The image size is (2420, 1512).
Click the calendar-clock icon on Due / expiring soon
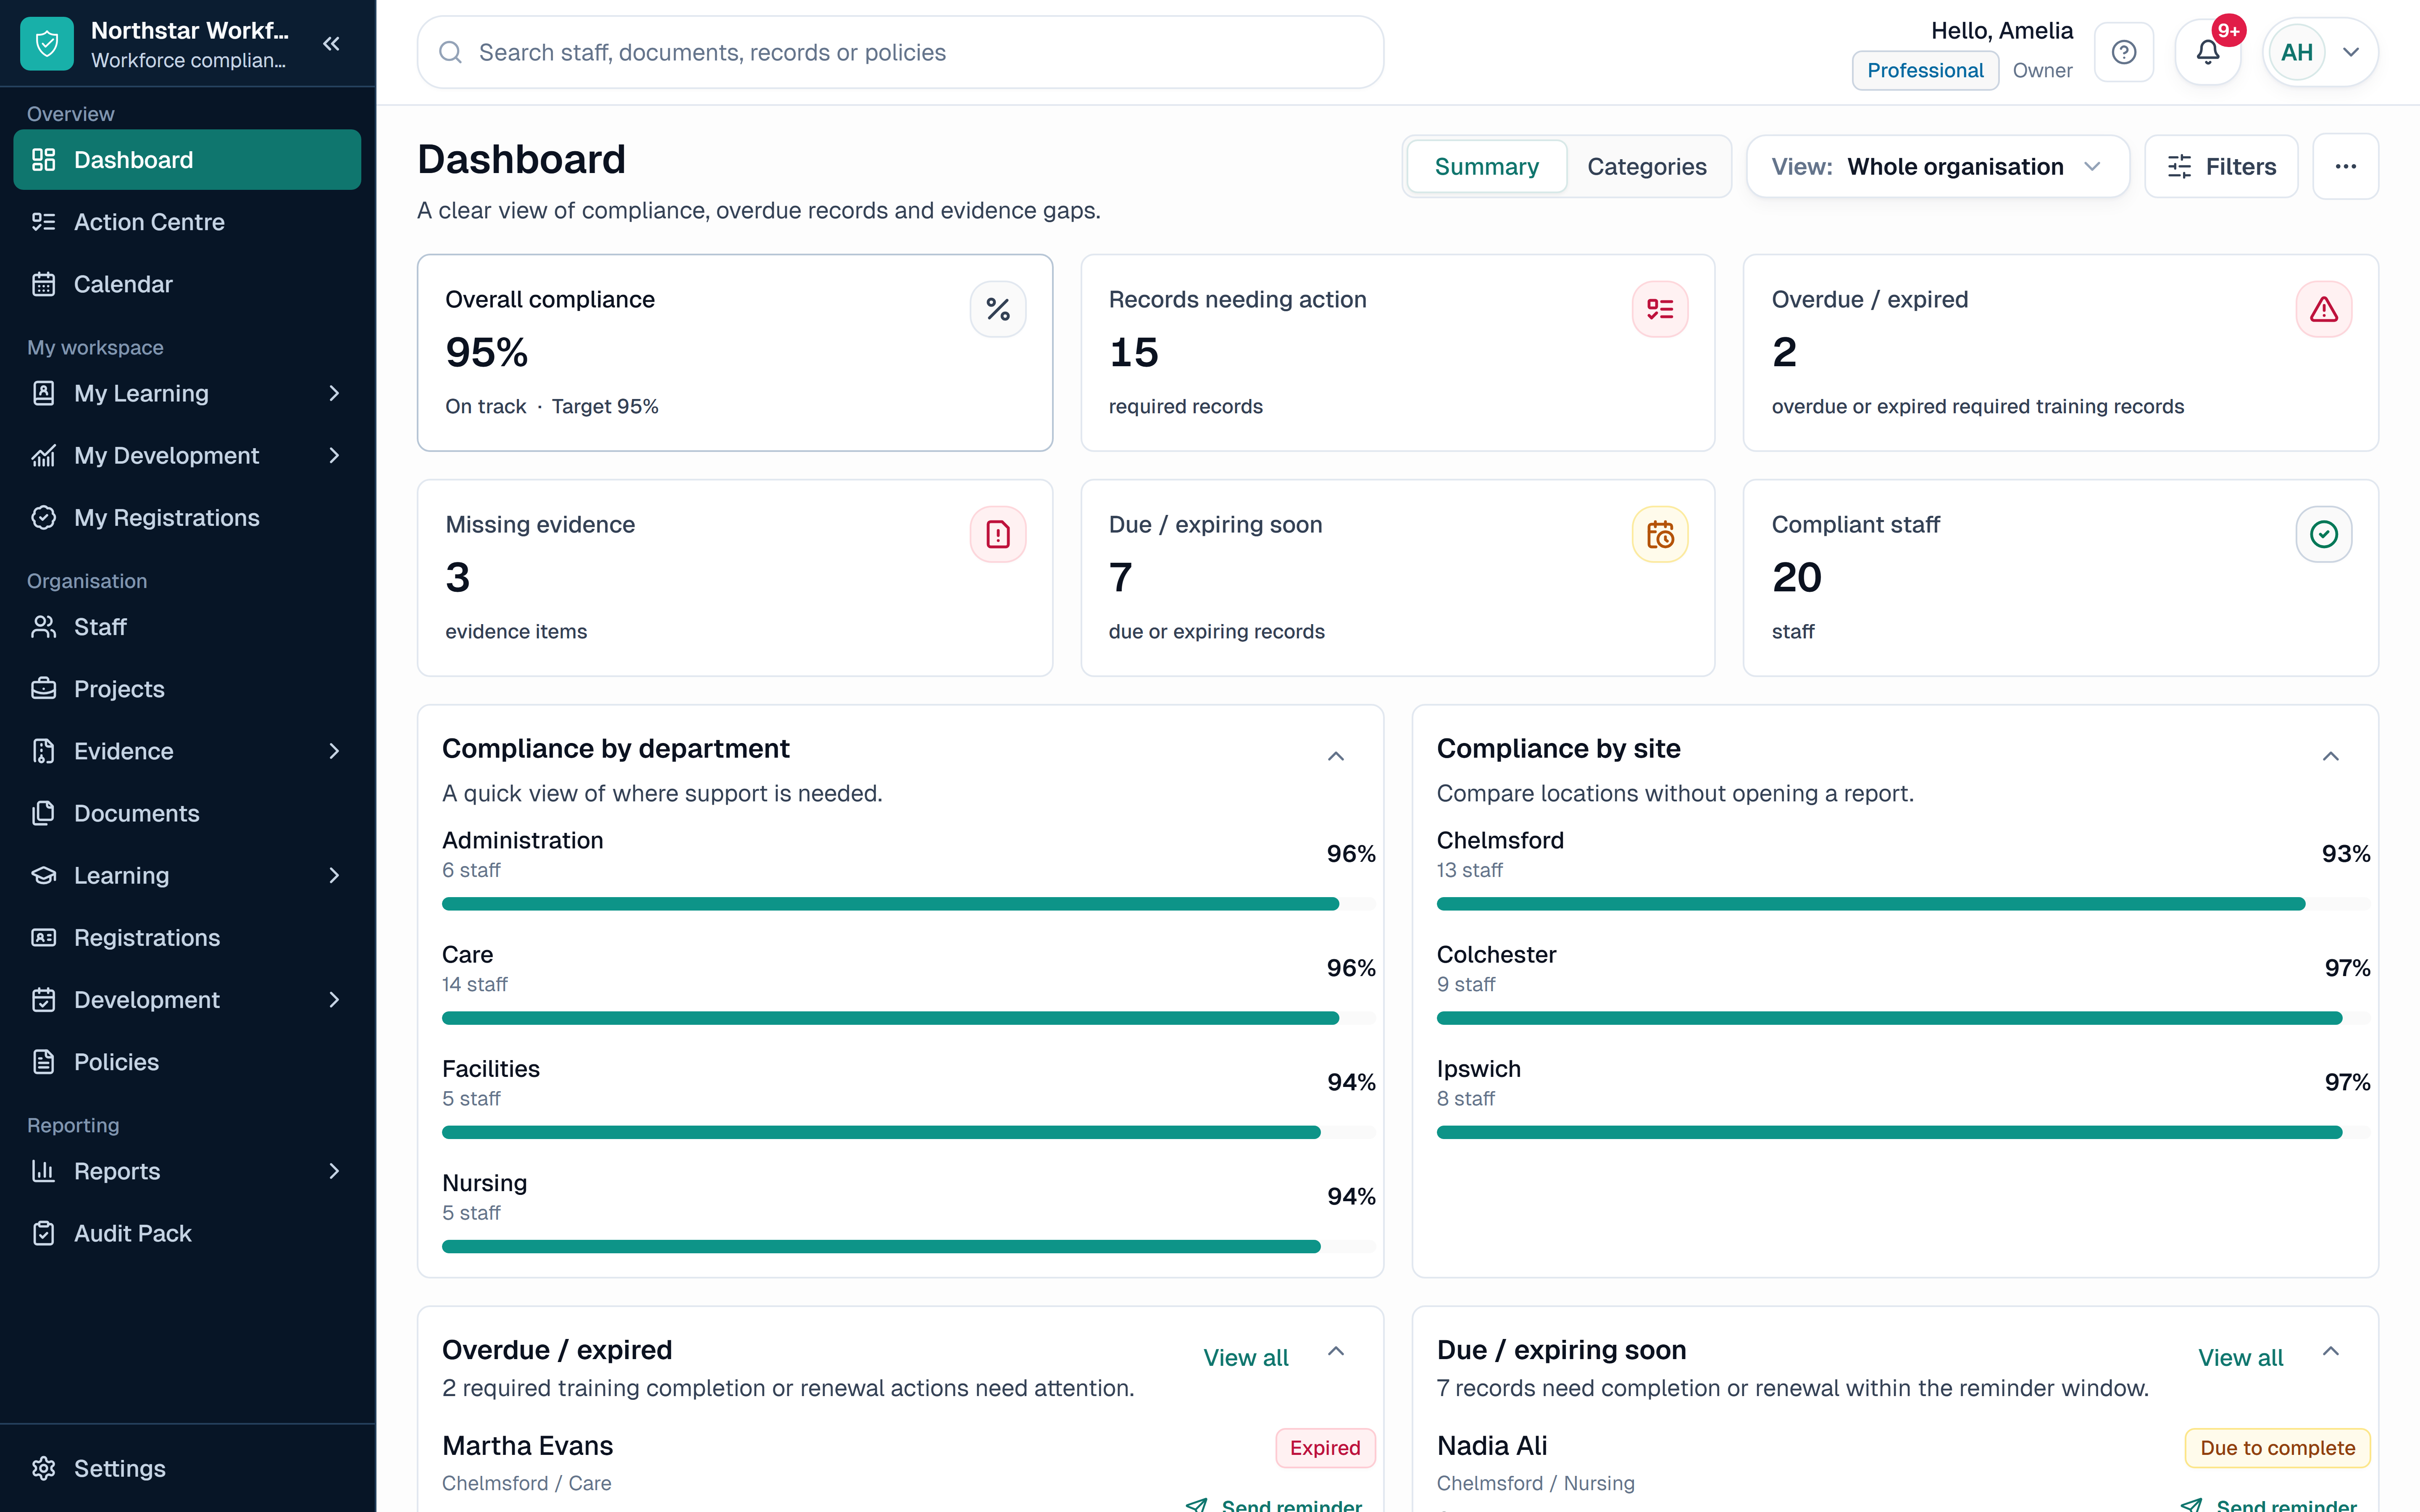click(1660, 534)
